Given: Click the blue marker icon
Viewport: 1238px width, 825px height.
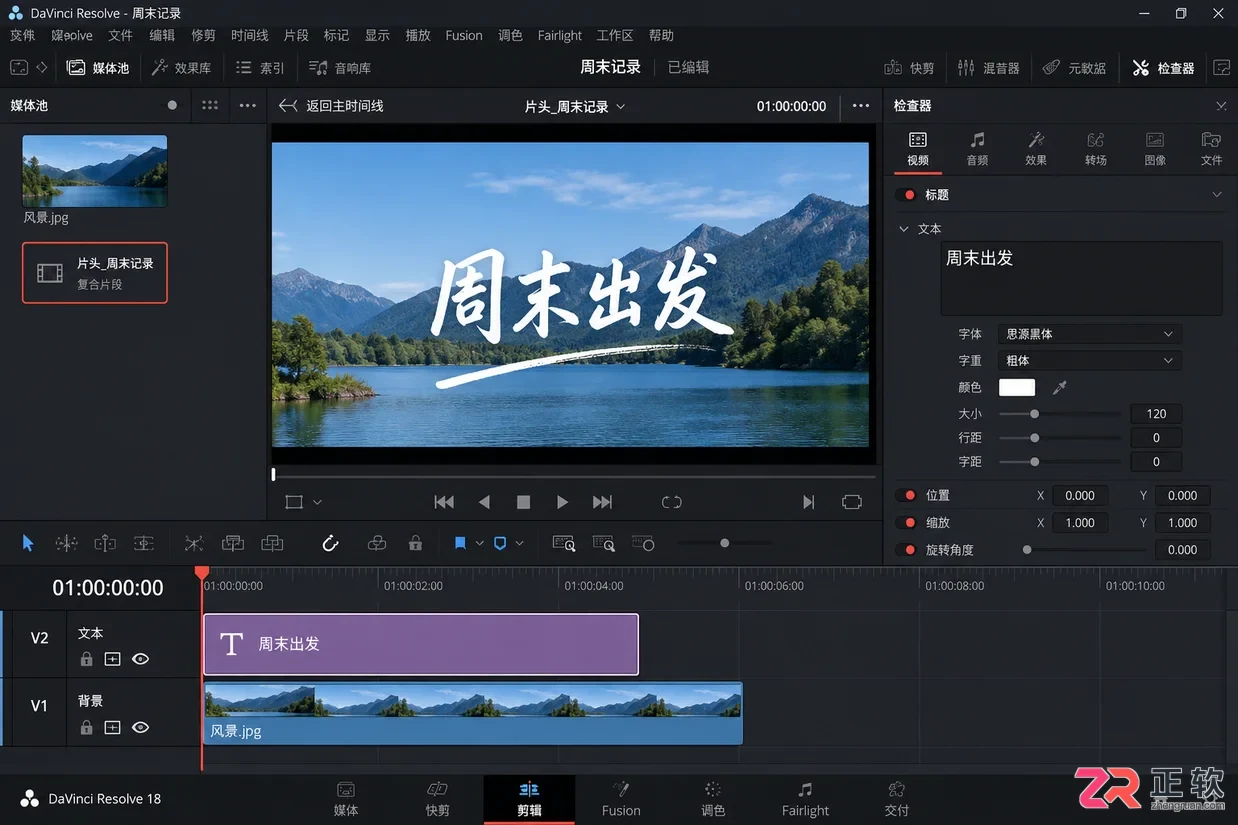Looking at the screenshot, I should (500, 543).
